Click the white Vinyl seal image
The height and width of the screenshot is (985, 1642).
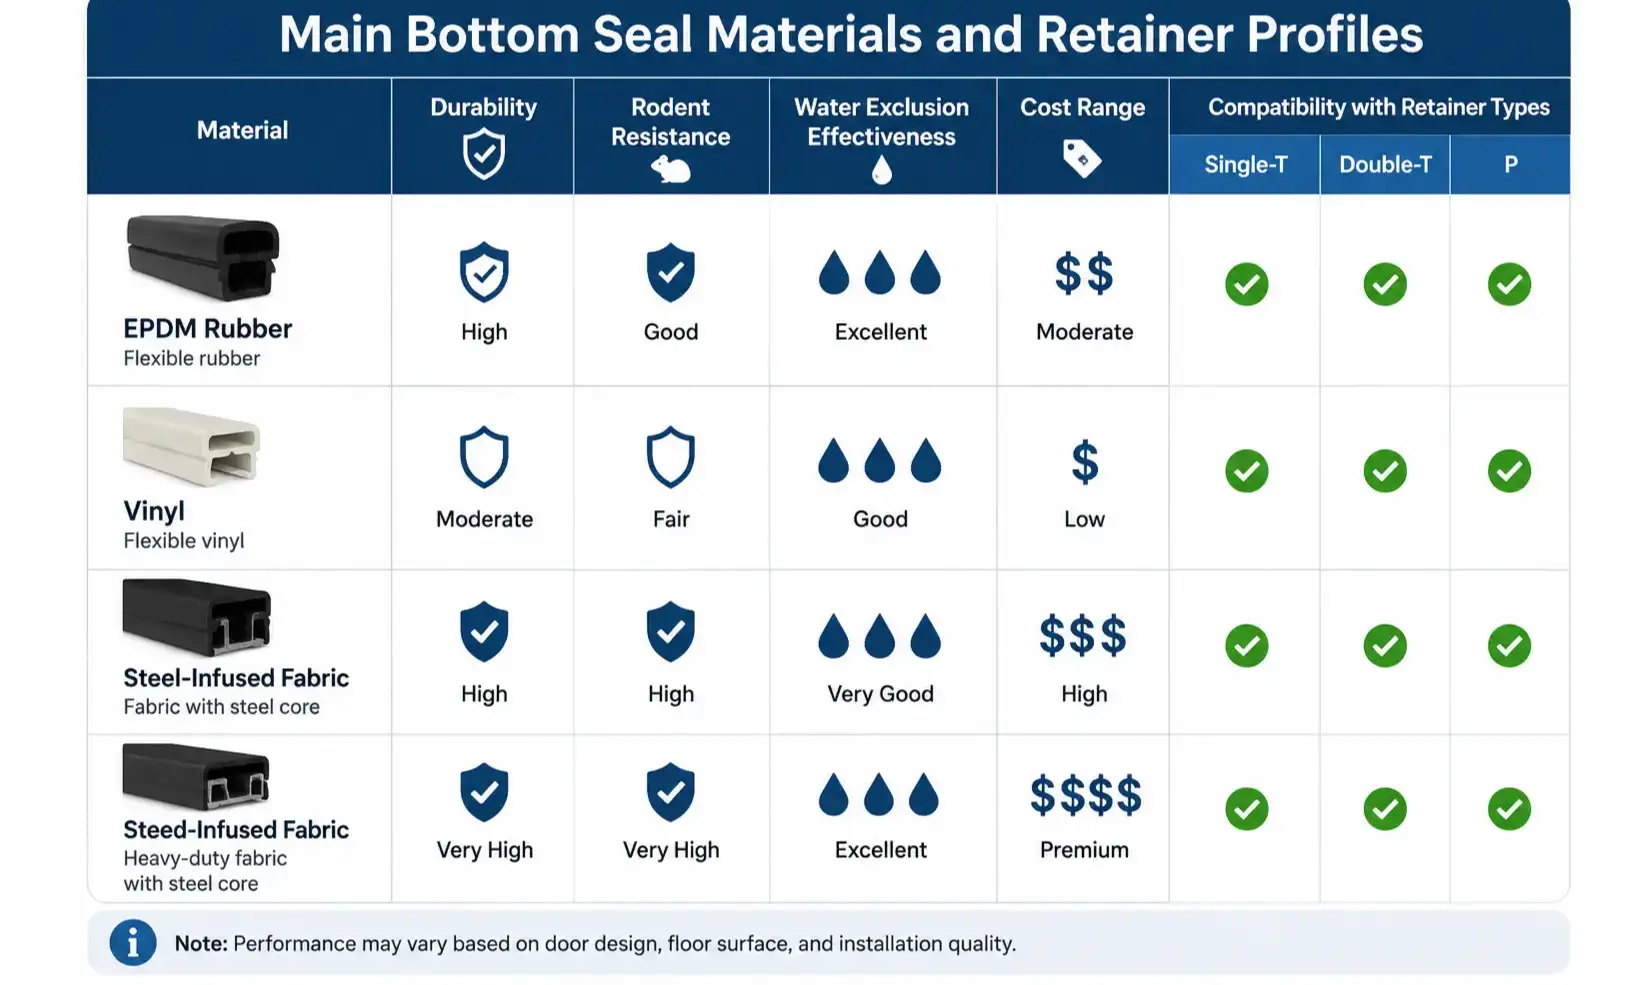191,446
